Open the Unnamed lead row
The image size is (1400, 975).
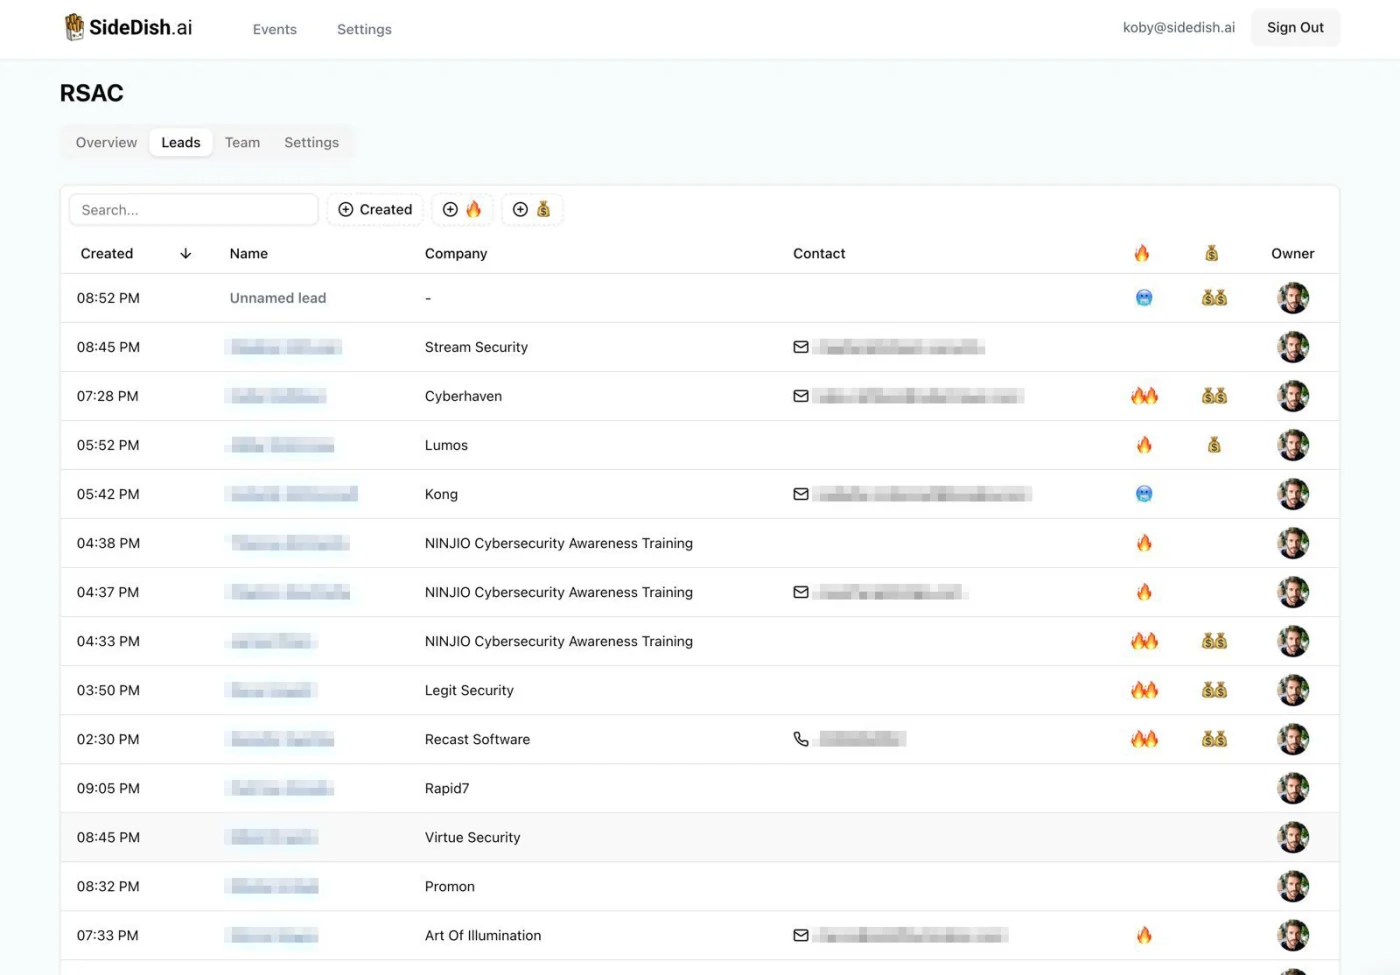(700, 298)
